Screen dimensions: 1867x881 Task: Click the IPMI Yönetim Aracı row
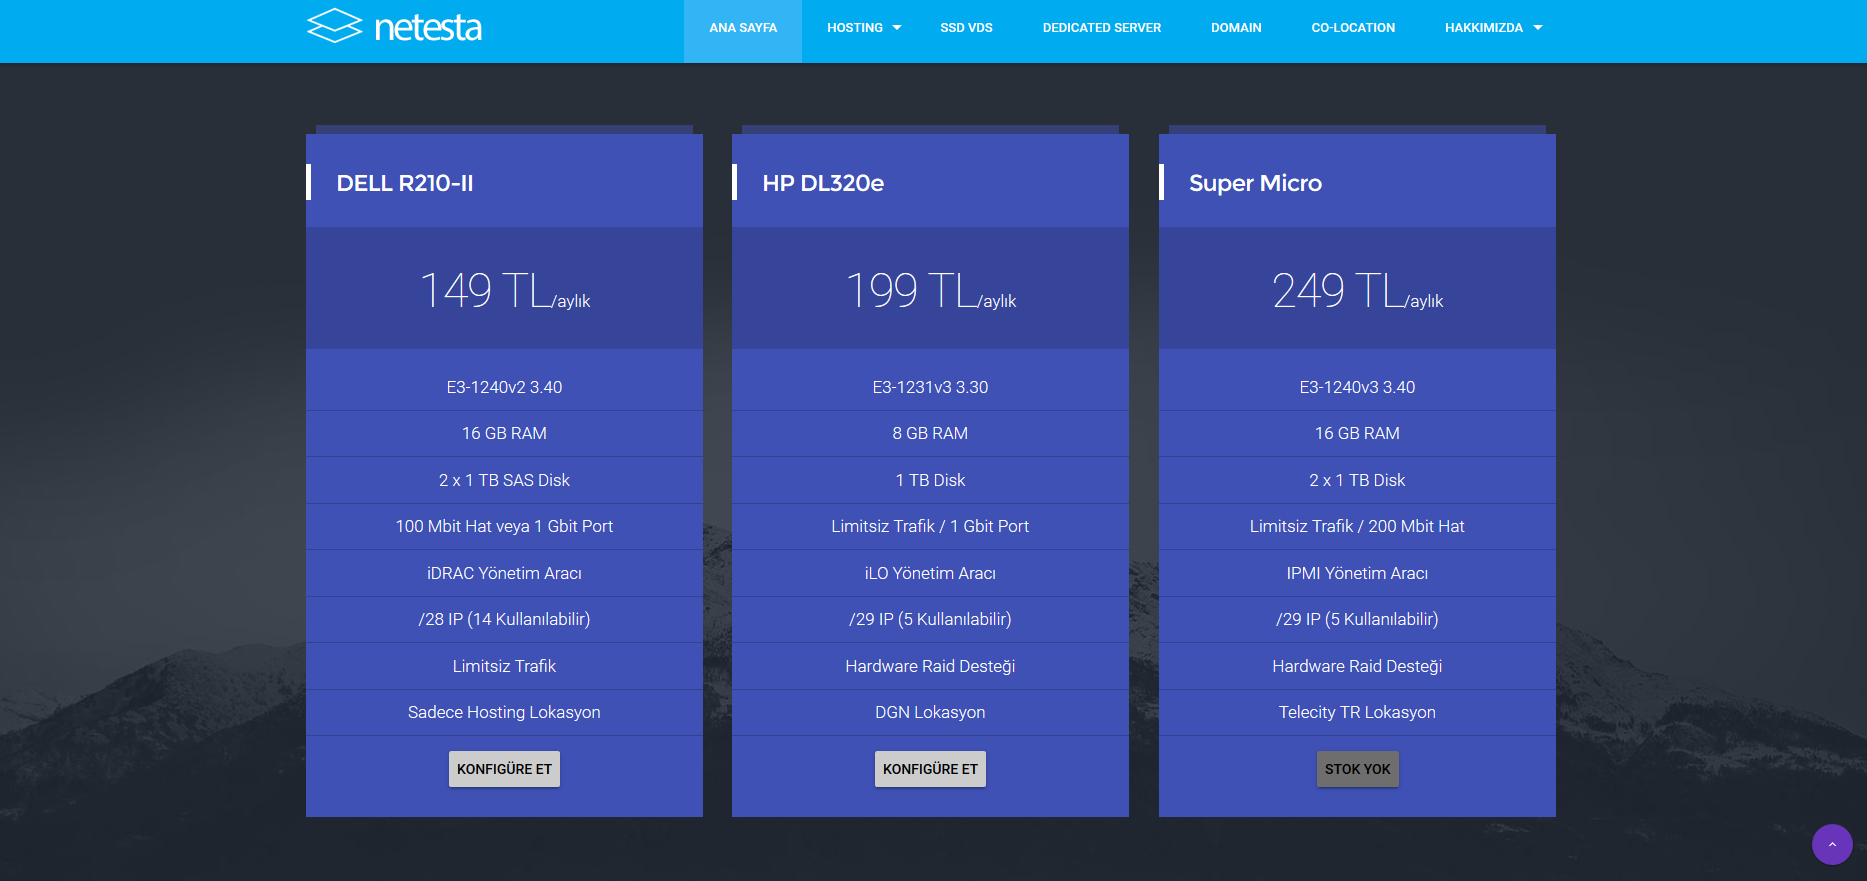(x=1357, y=573)
